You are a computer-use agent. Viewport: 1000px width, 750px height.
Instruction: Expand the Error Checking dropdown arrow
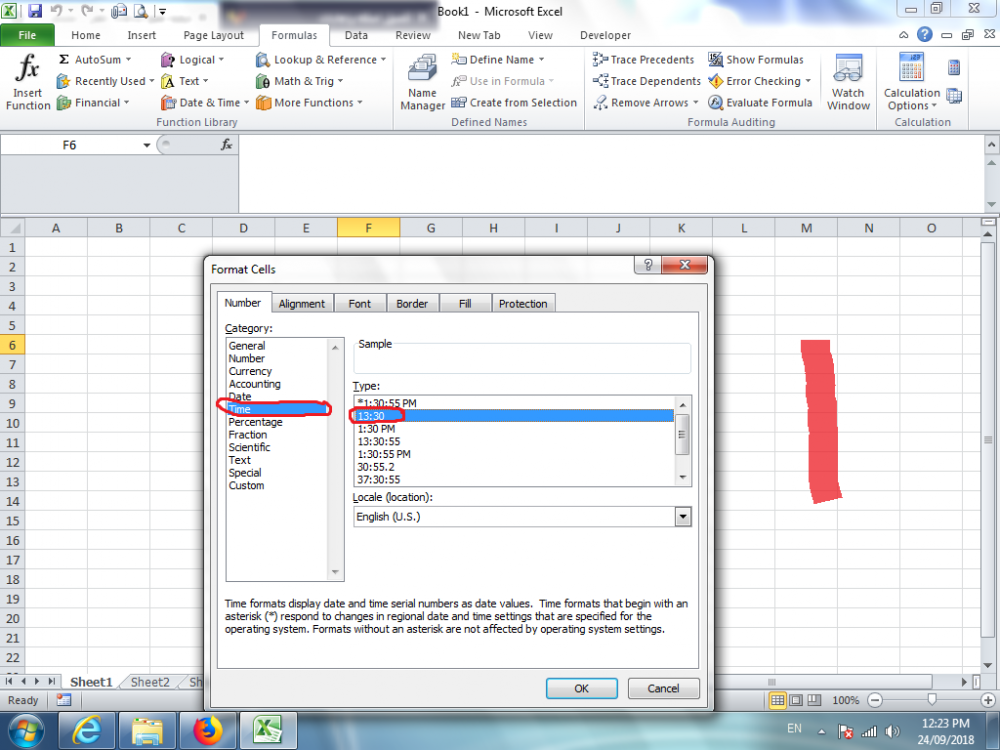(808, 81)
